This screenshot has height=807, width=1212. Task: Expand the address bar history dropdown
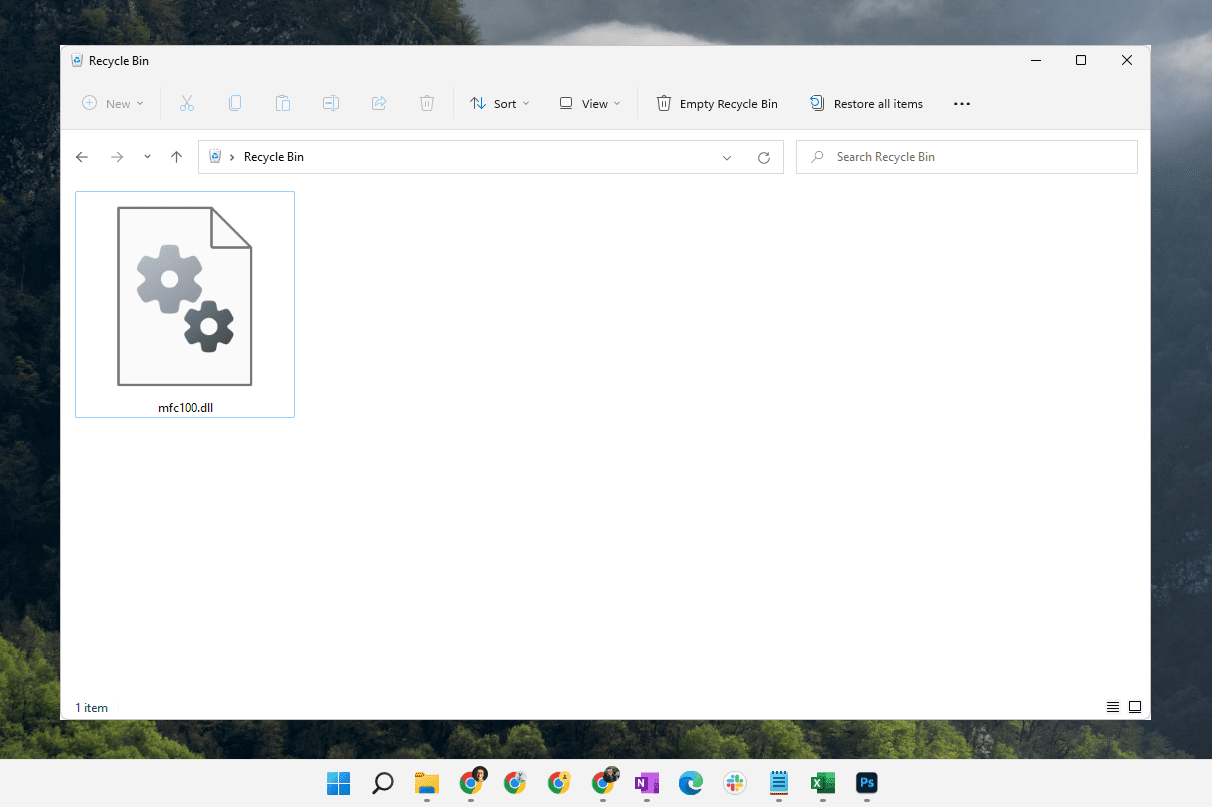tap(727, 157)
